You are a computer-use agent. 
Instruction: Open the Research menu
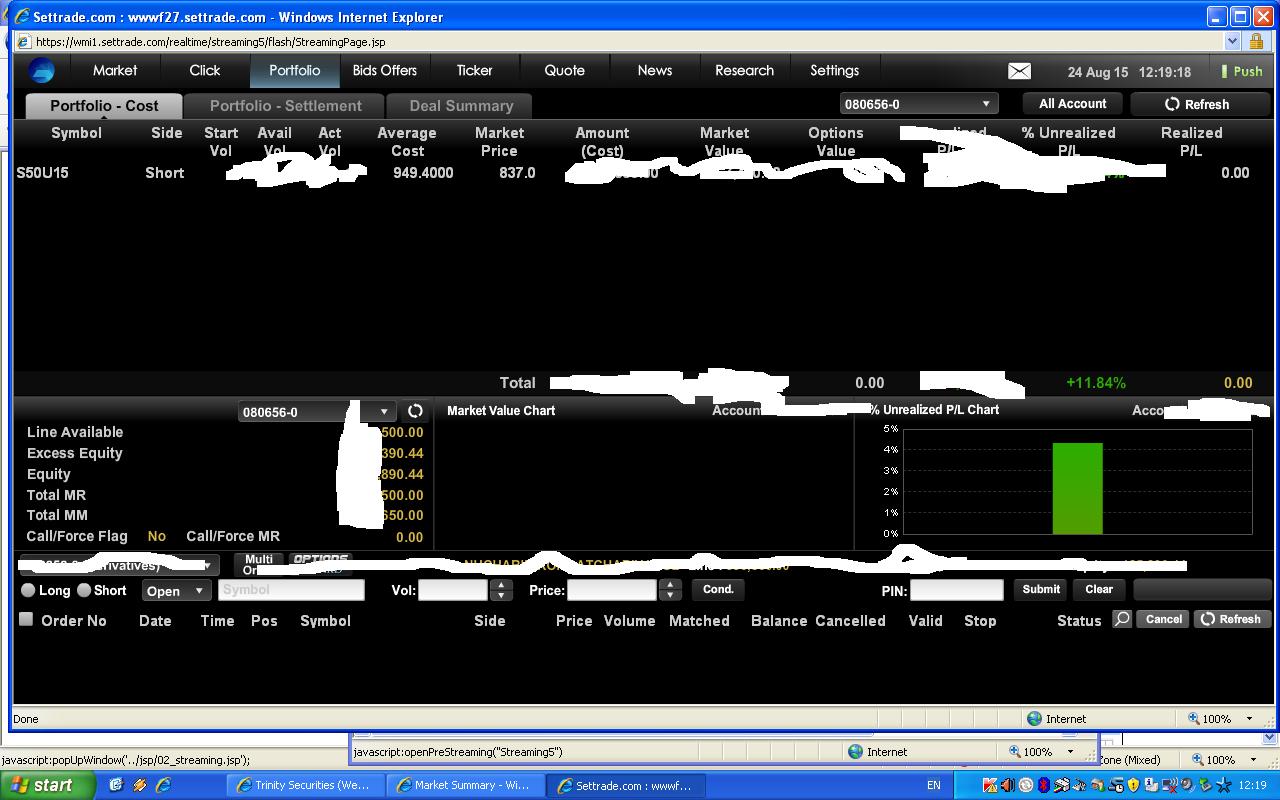coord(745,70)
